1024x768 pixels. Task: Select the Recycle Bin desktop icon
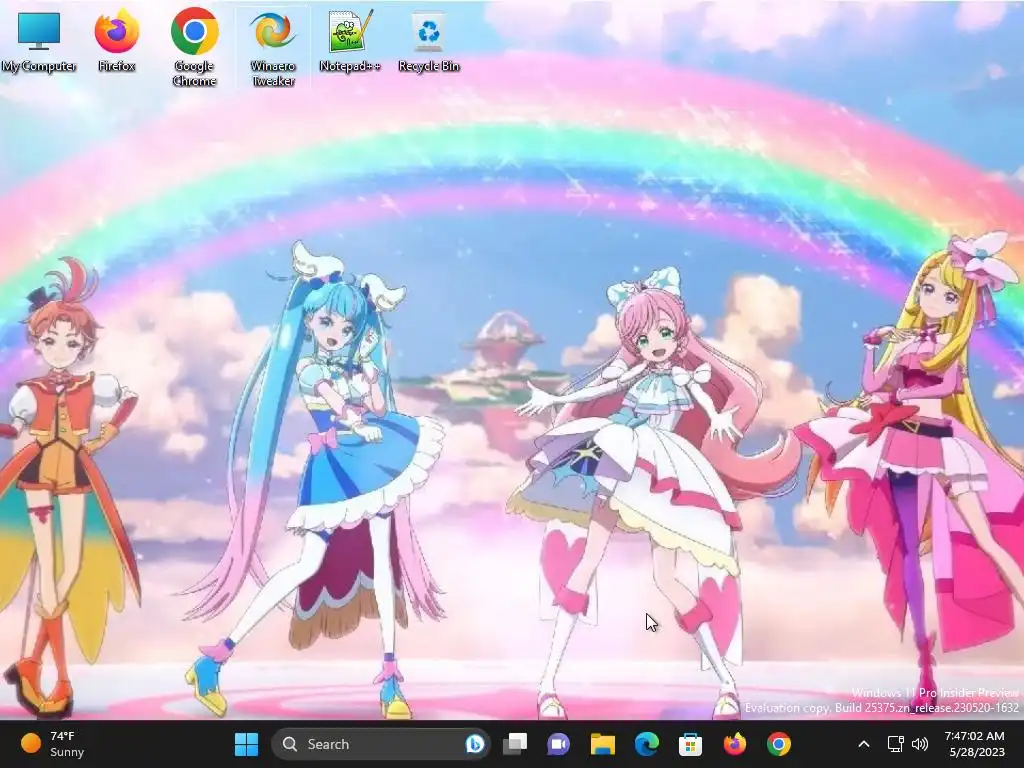(x=429, y=40)
